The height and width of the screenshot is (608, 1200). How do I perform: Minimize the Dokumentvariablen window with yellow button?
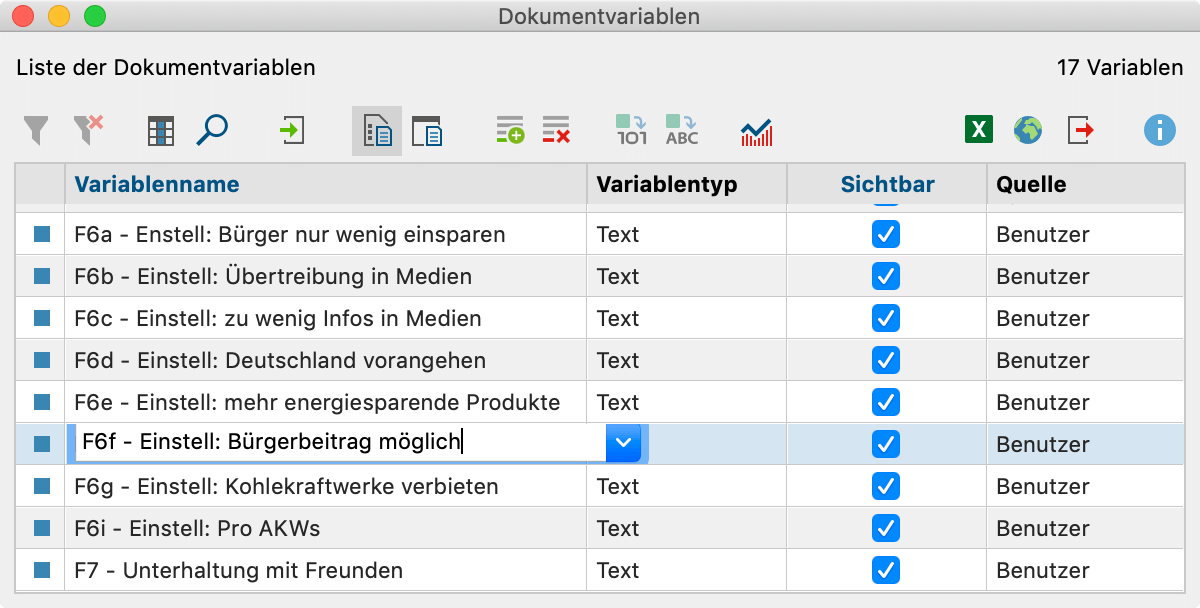(59, 16)
